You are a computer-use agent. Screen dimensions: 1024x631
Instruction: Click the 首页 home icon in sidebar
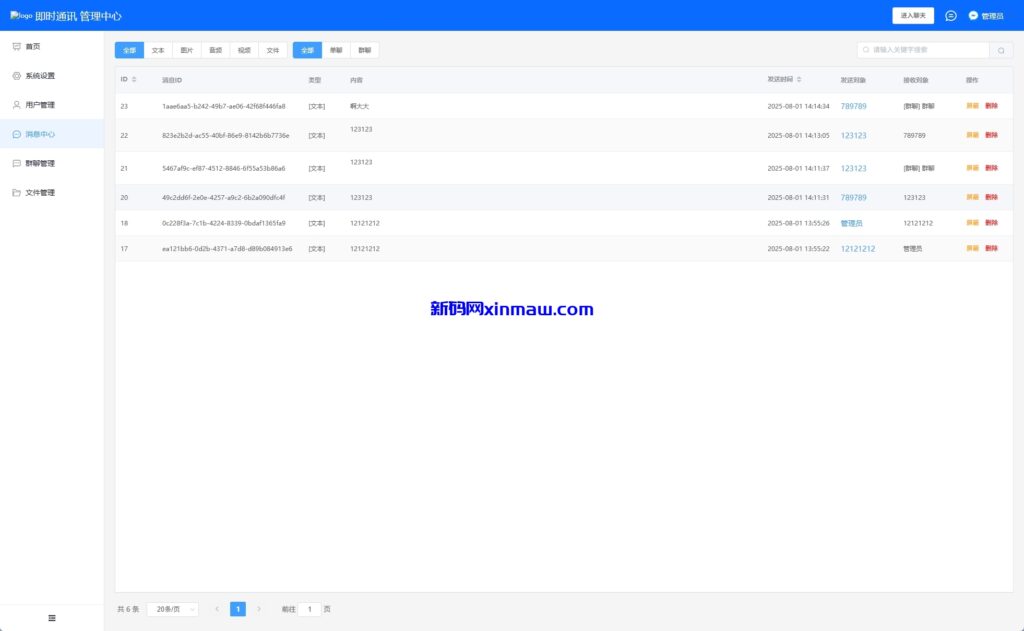click(16, 46)
